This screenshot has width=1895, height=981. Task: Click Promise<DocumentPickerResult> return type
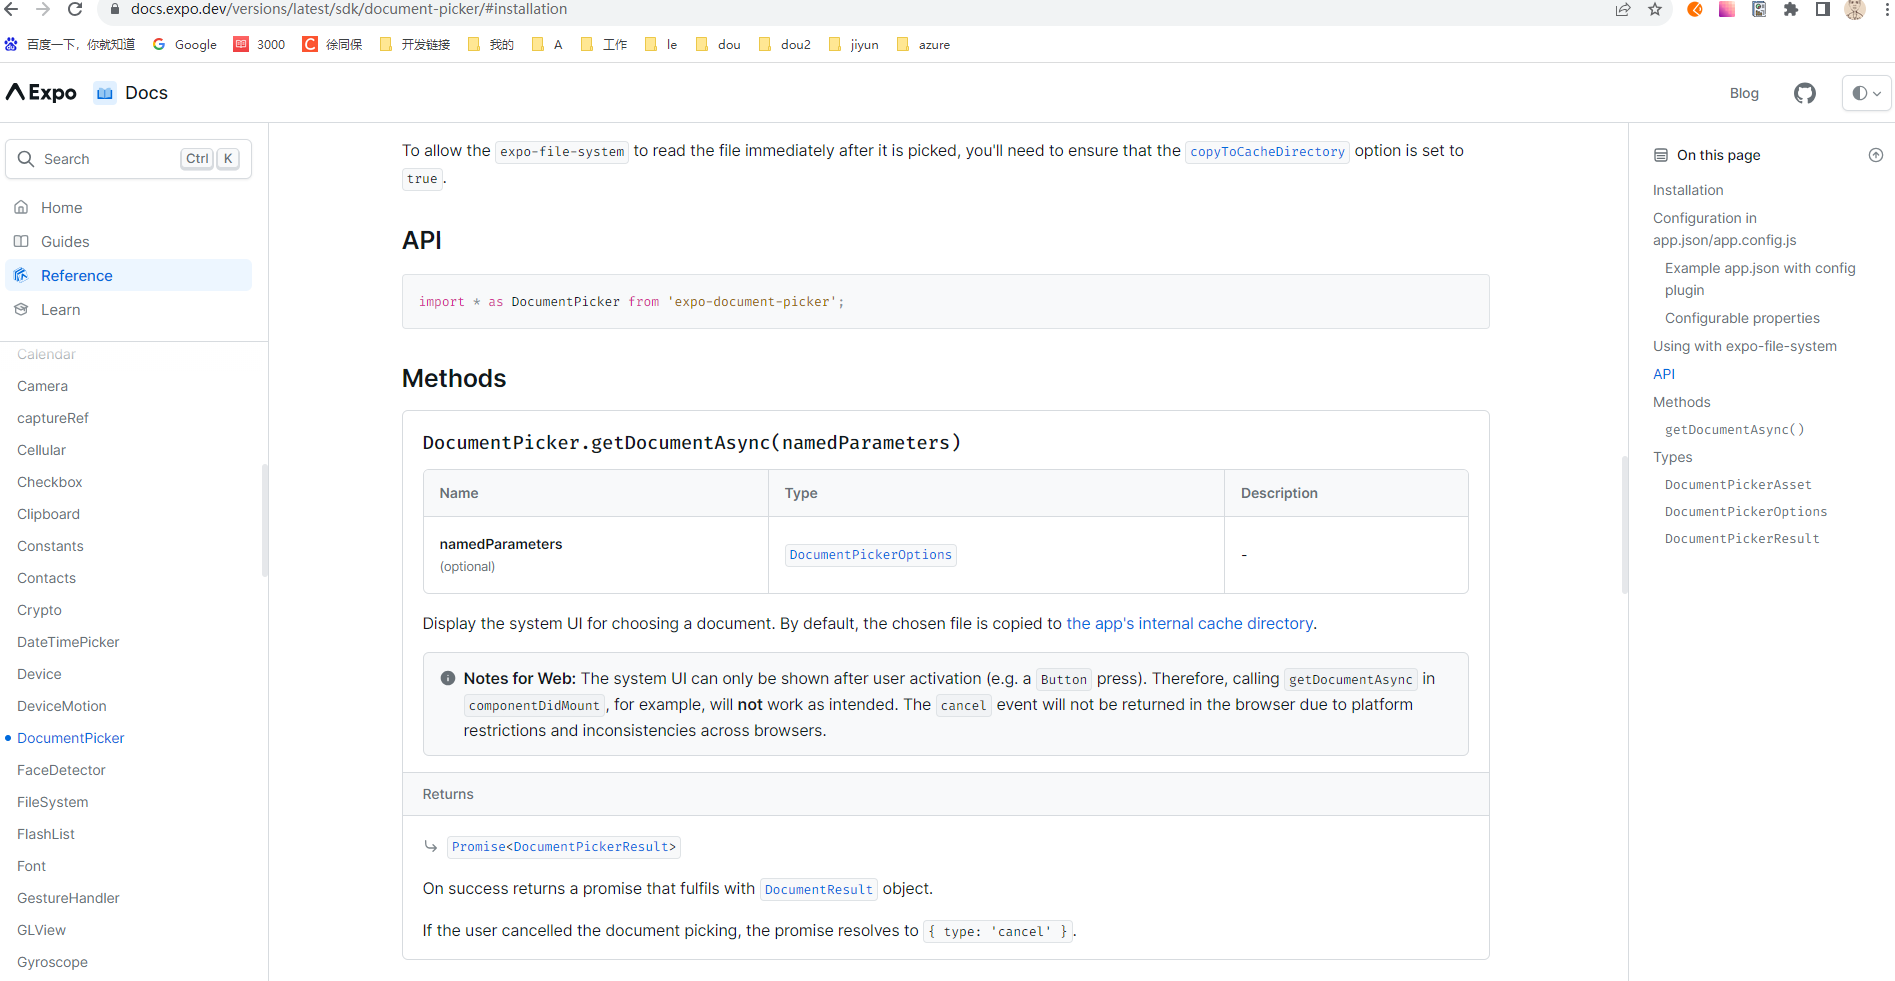pyautogui.click(x=563, y=847)
